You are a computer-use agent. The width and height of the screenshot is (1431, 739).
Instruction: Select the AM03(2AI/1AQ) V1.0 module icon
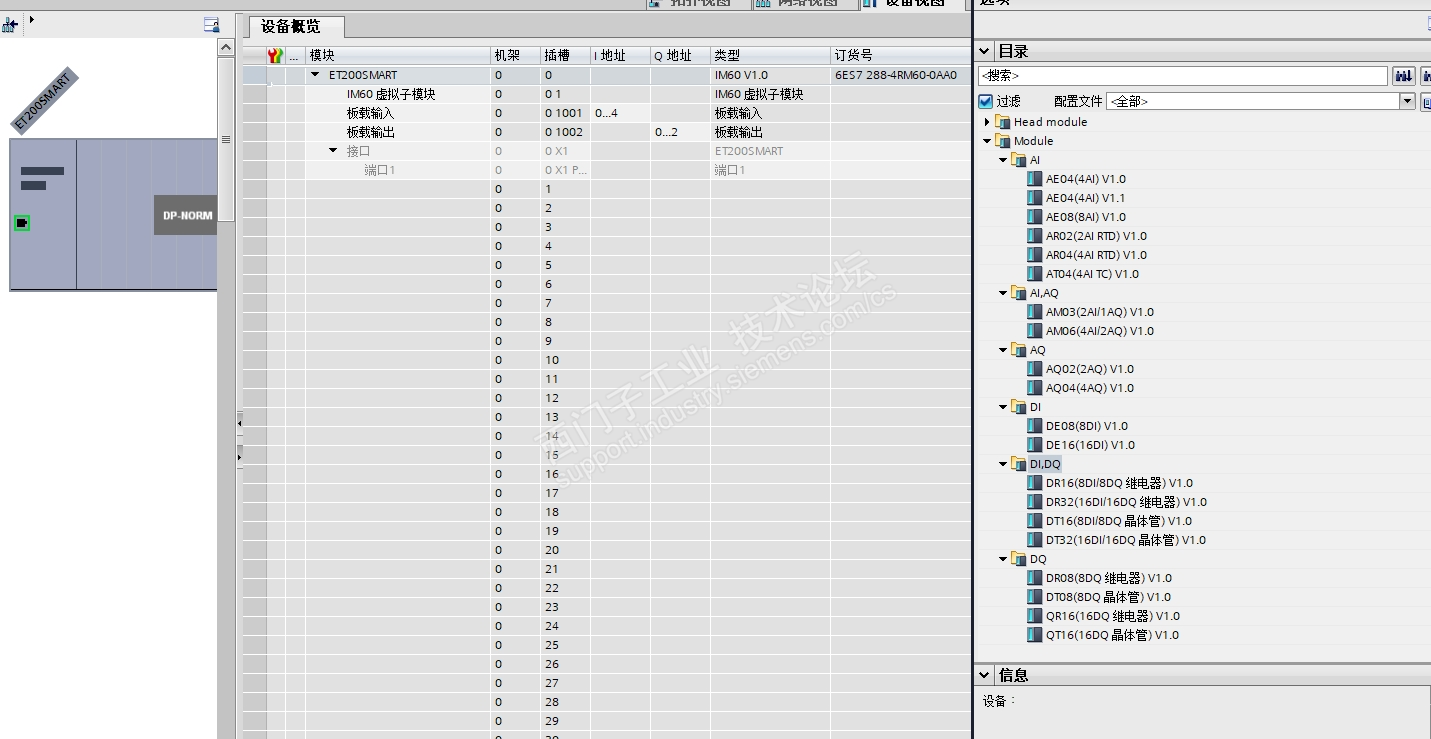(x=1035, y=312)
